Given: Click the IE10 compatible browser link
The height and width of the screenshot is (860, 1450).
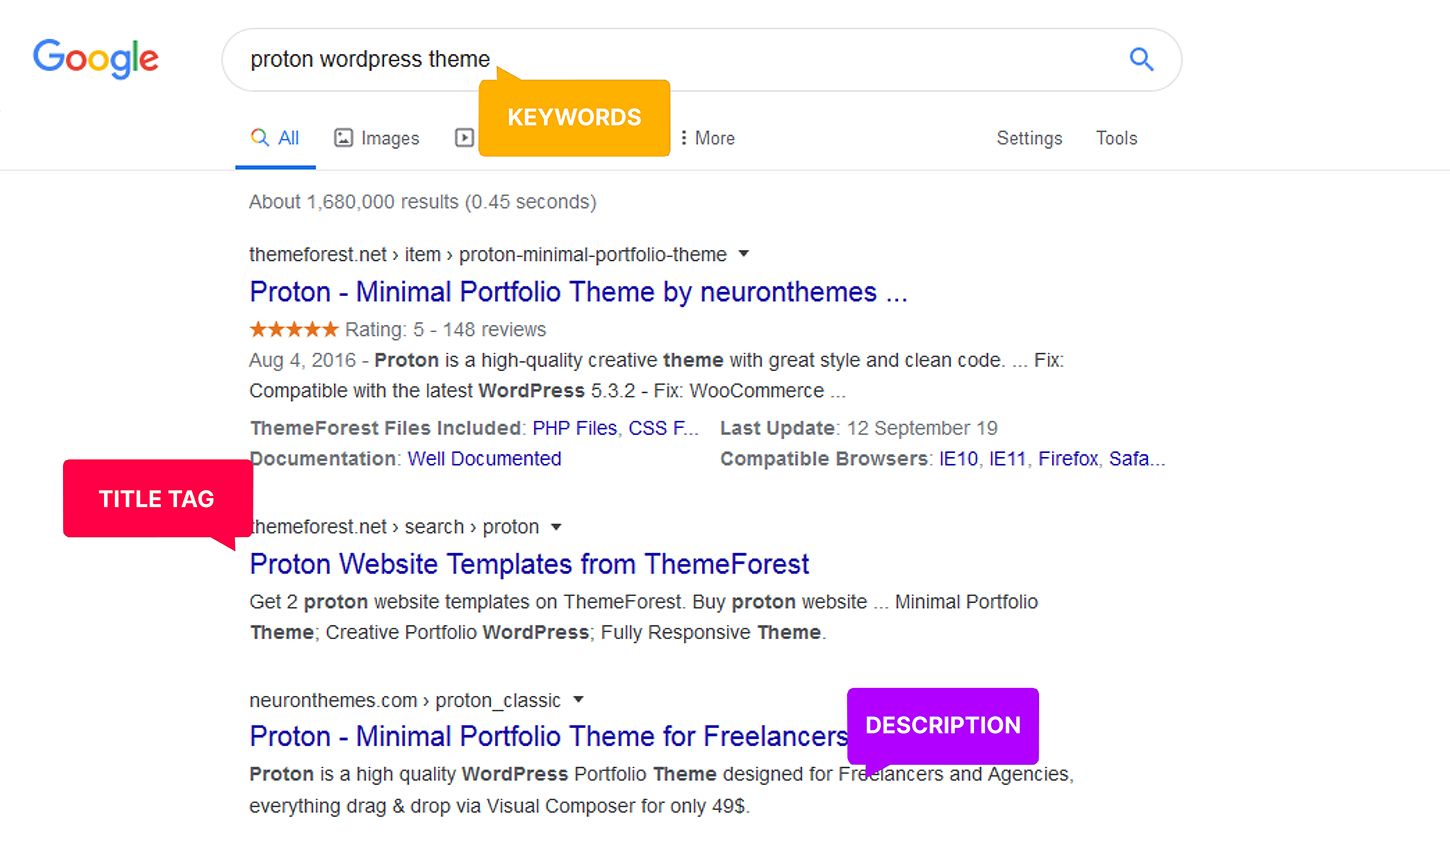Looking at the screenshot, I should [958, 459].
